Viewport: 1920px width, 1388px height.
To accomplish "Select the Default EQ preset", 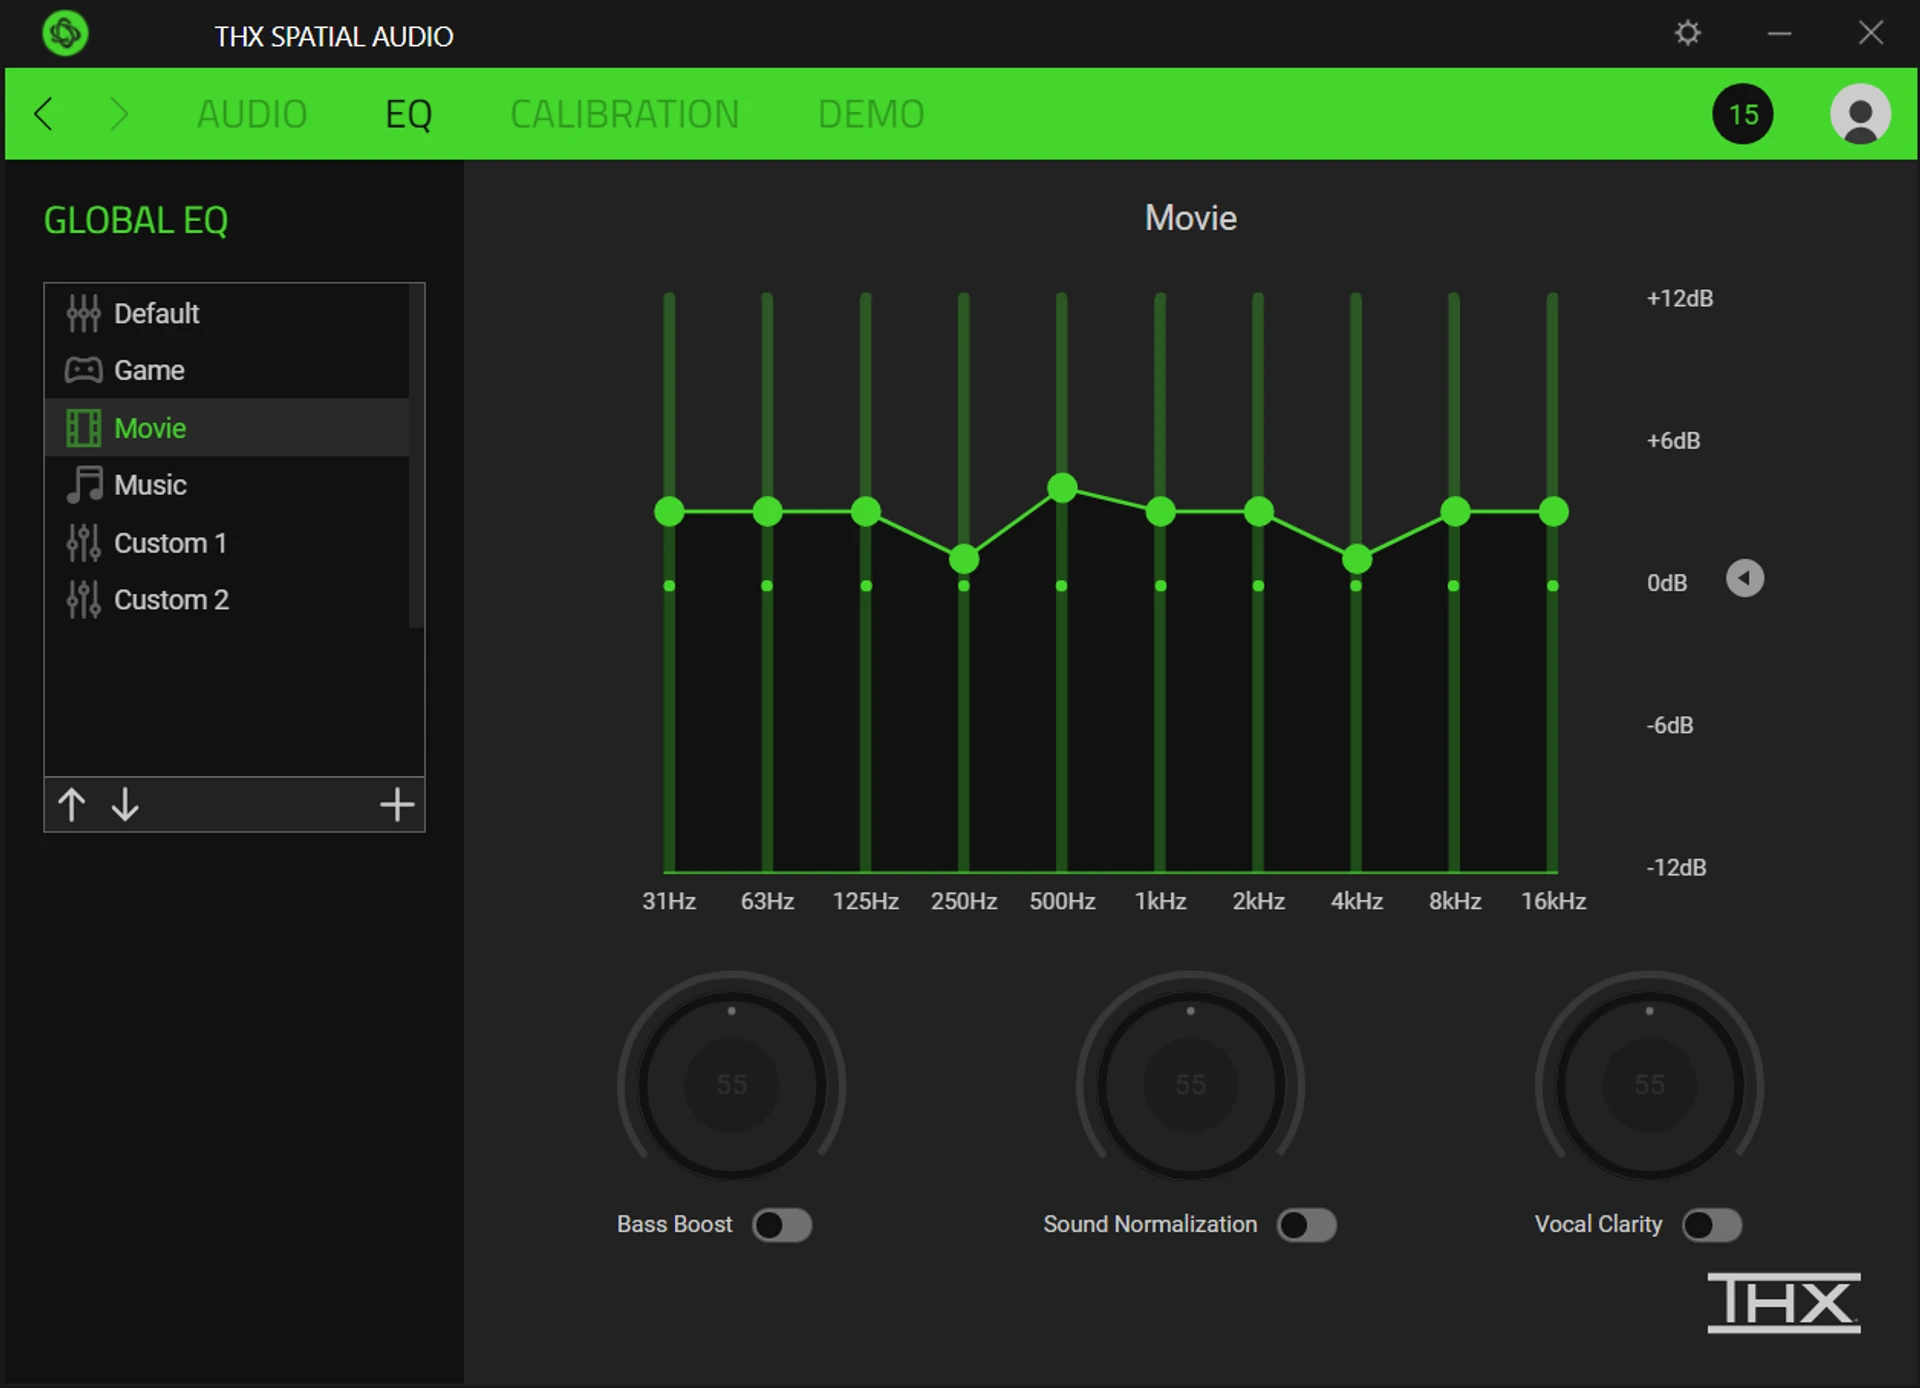I will pos(227,313).
